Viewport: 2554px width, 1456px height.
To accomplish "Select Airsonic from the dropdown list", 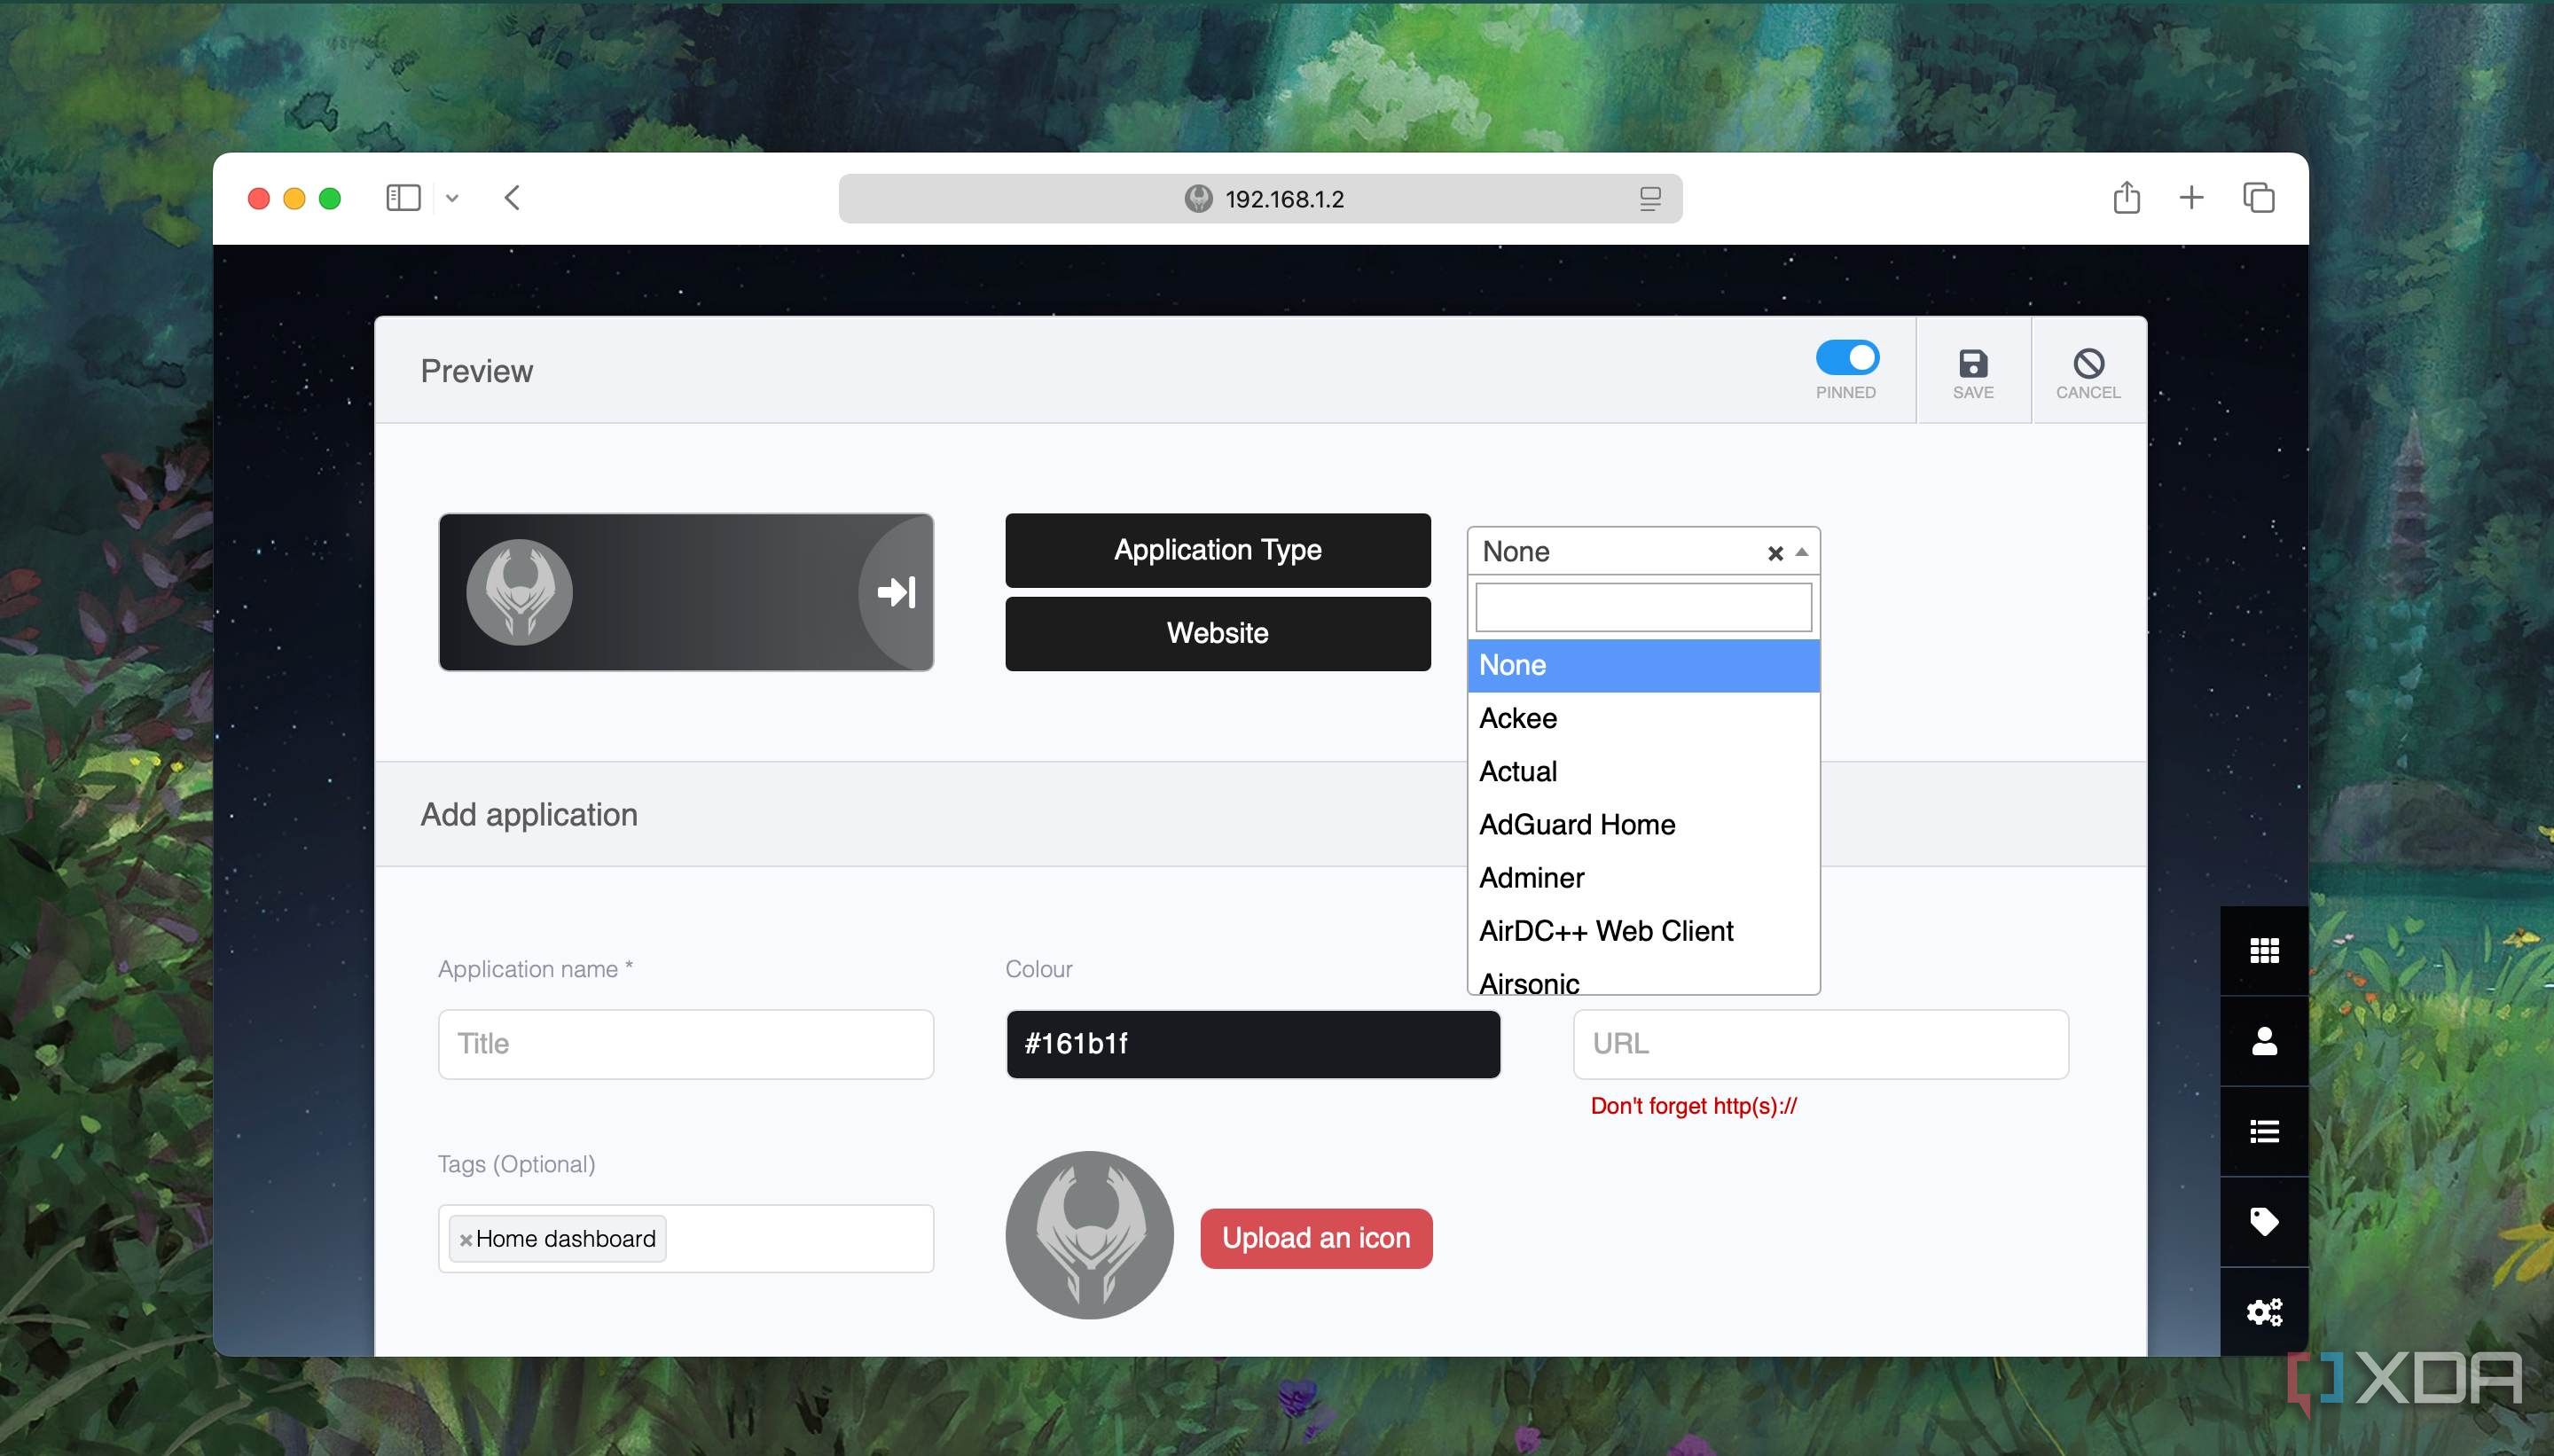I will point(1643,980).
